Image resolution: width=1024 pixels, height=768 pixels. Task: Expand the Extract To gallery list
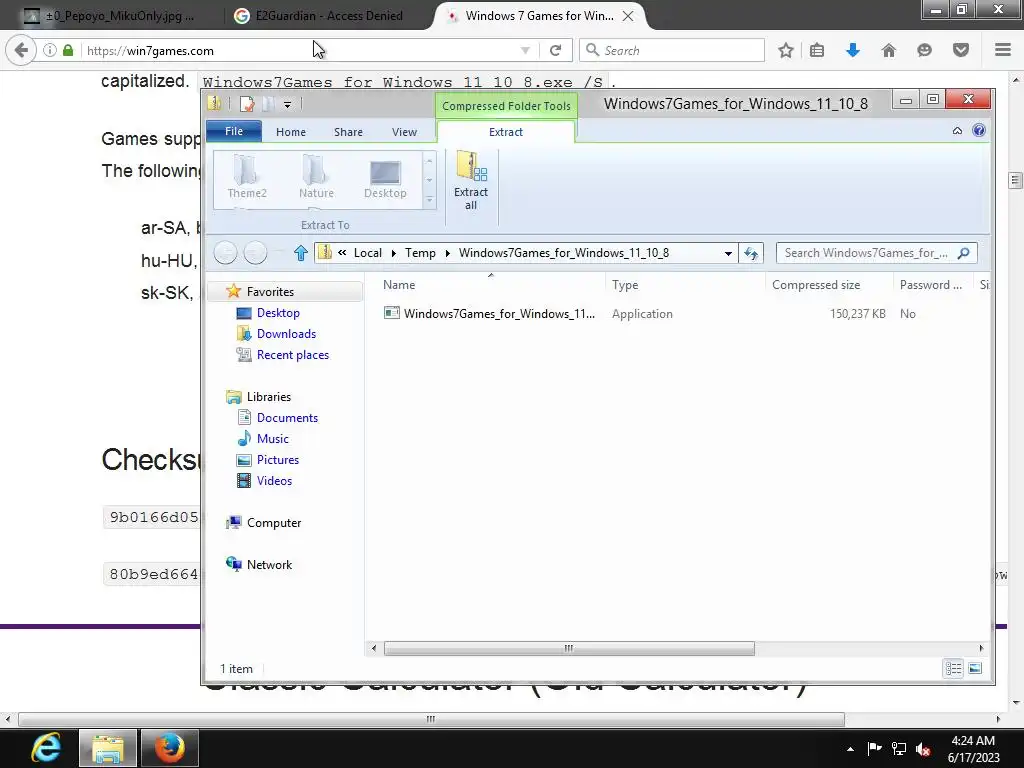click(x=429, y=200)
